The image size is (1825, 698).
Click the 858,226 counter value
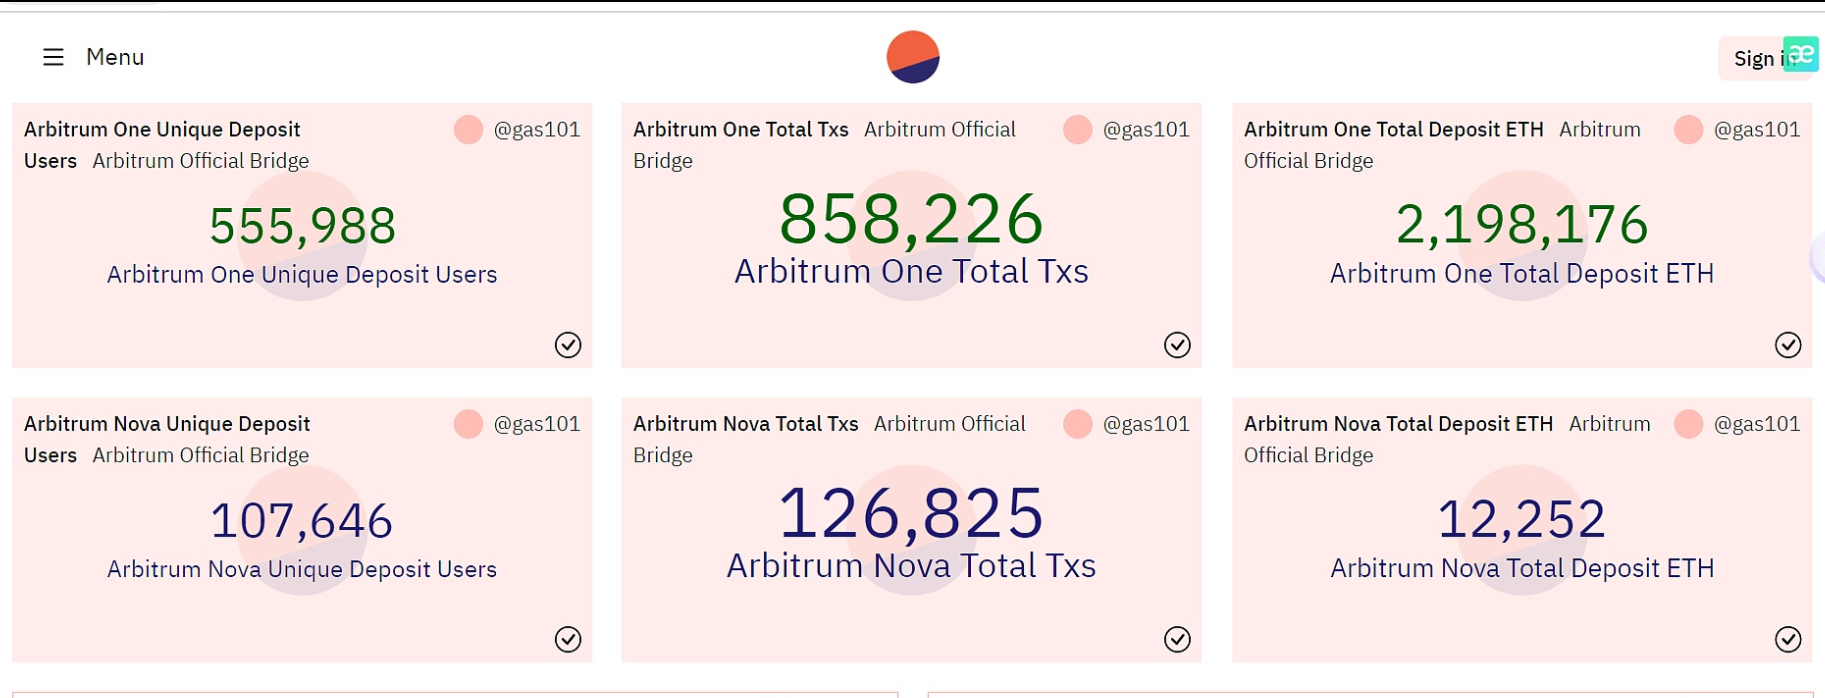(x=911, y=220)
